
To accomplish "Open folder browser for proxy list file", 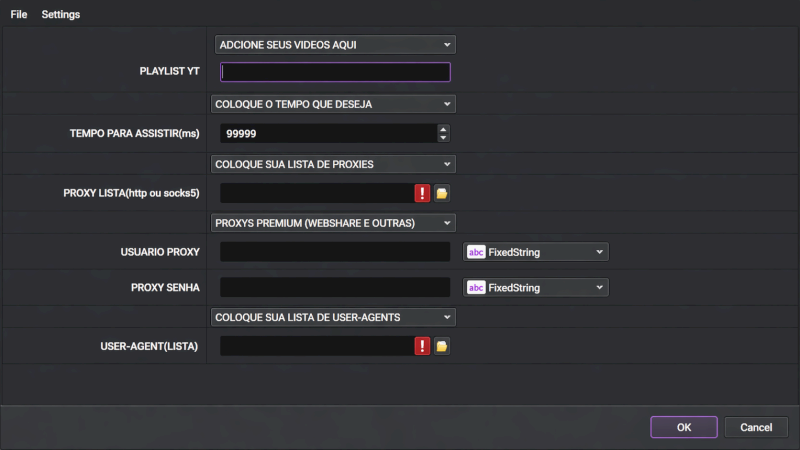I will [441, 193].
